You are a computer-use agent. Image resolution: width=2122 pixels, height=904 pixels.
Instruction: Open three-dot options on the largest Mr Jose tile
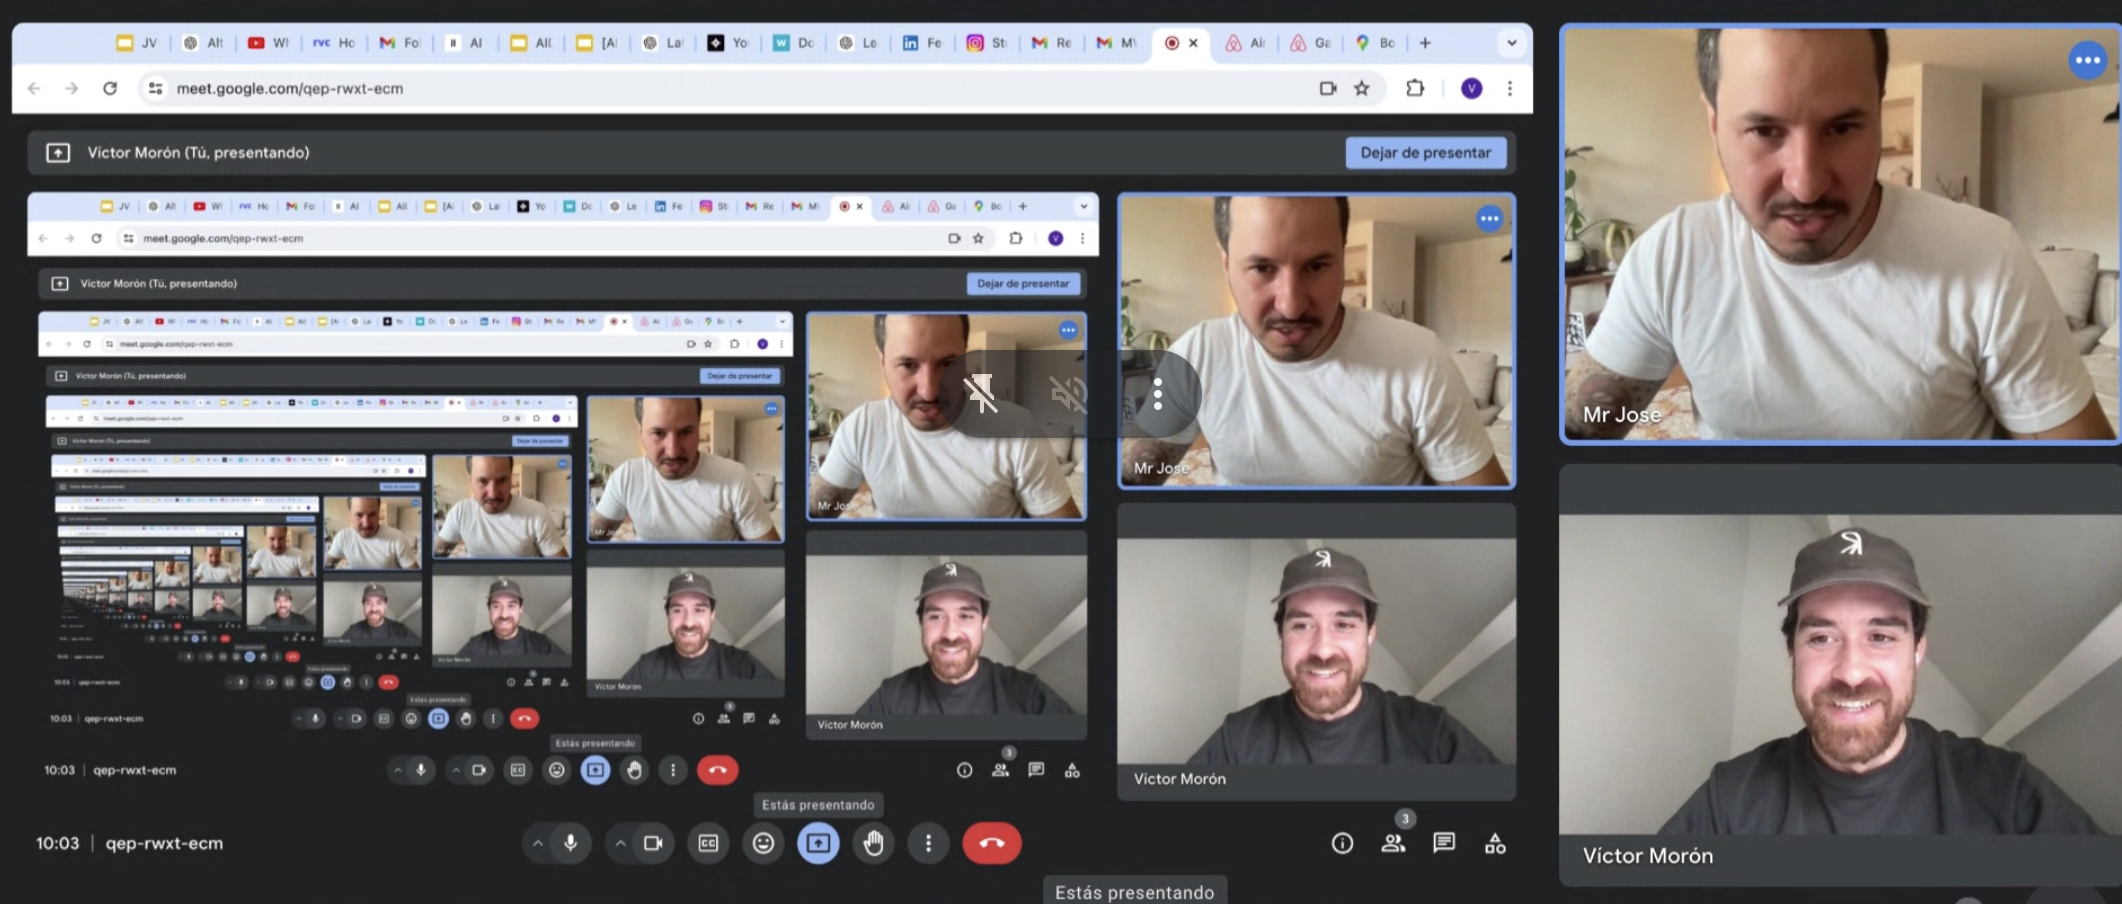pyautogui.click(x=2087, y=60)
